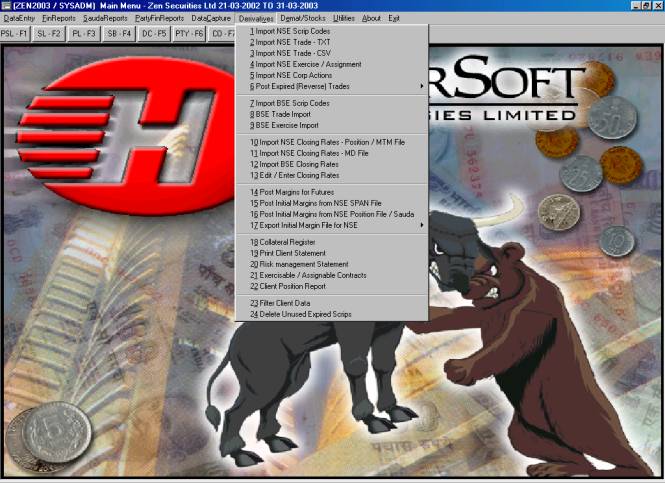Image resolution: width=665 pixels, height=483 pixels.
Task: Open the FinReports menu
Action: point(58,18)
